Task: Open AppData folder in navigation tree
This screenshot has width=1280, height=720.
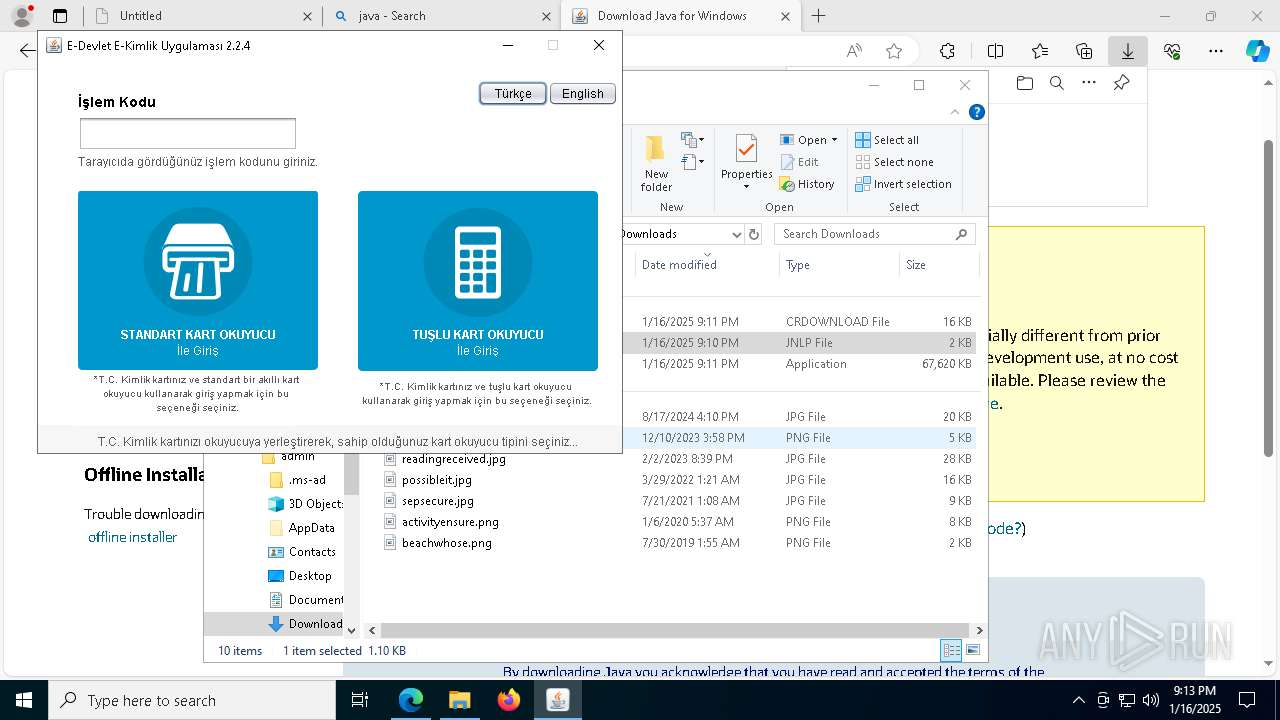Action: point(302,528)
